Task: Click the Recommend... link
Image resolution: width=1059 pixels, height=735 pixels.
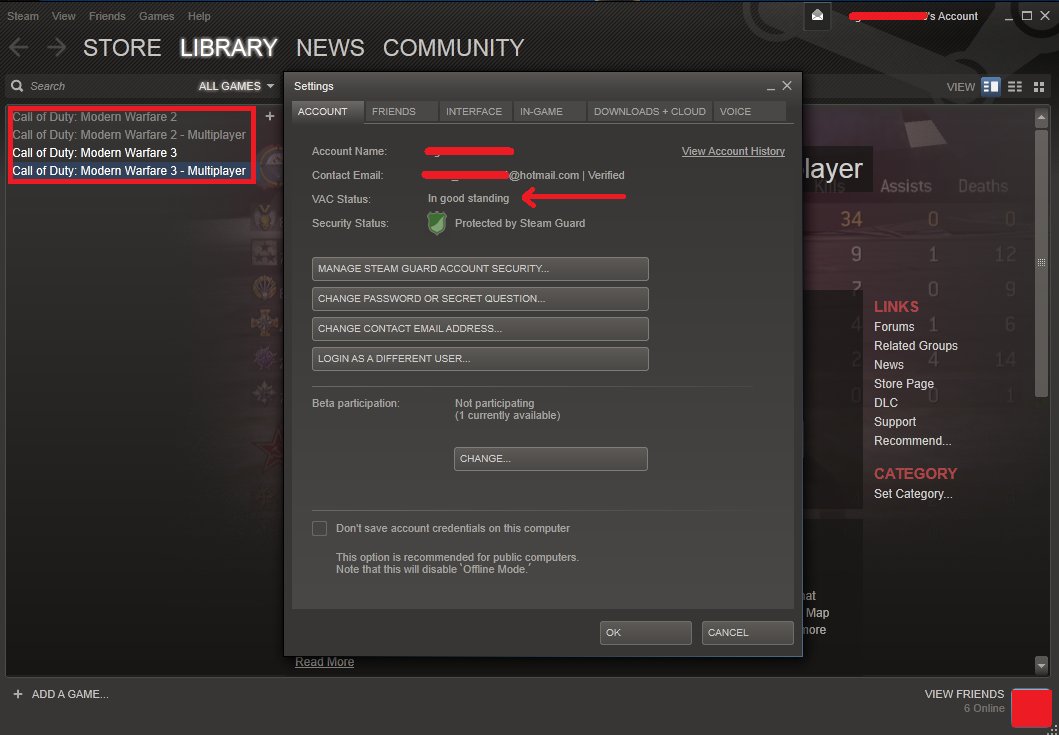Action: tap(912, 440)
